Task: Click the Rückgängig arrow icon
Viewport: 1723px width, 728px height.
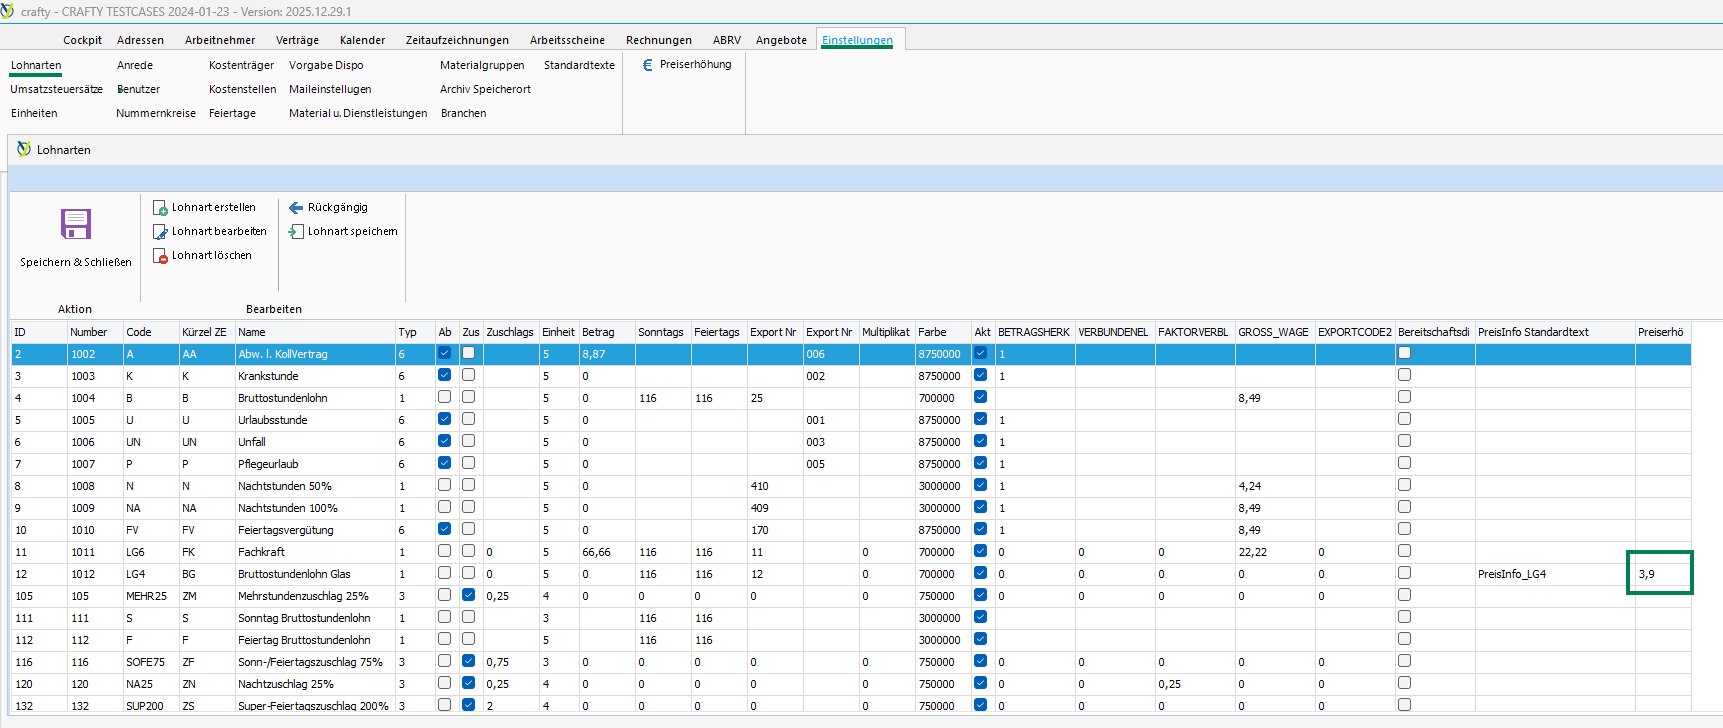Action: click(x=296, y=208)
